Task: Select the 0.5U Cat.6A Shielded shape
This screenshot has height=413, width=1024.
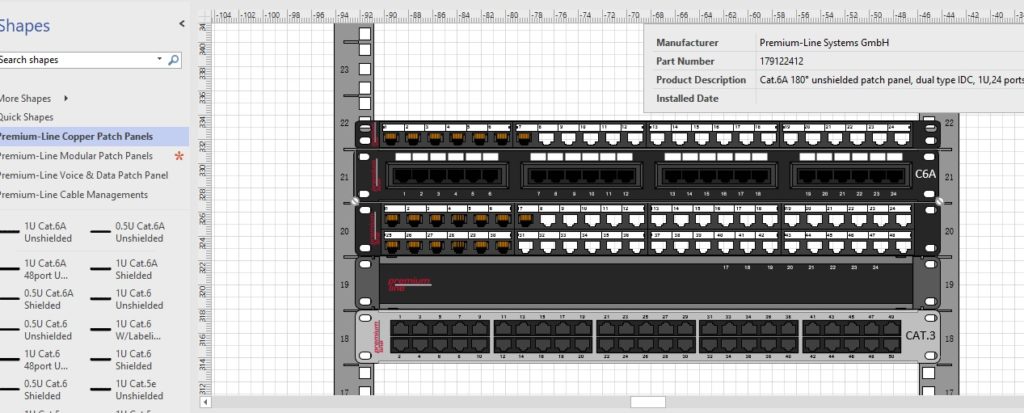Action: coord(37,299)
